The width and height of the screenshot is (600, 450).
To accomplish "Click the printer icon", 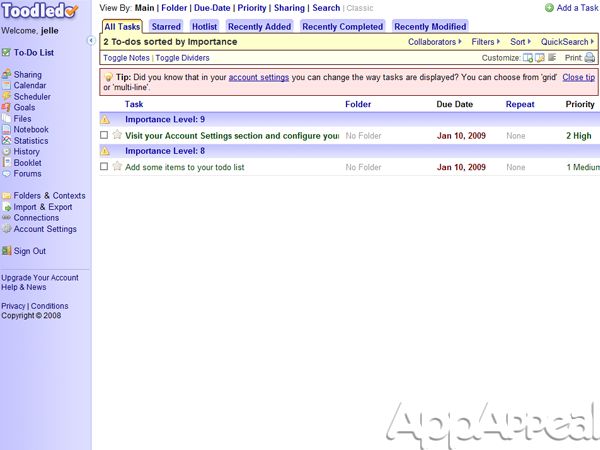I will click(590, 58).
